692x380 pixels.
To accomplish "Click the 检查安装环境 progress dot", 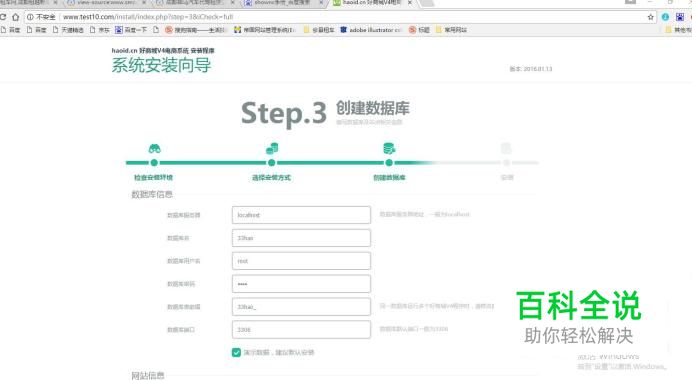I will [x=154, y=163].
